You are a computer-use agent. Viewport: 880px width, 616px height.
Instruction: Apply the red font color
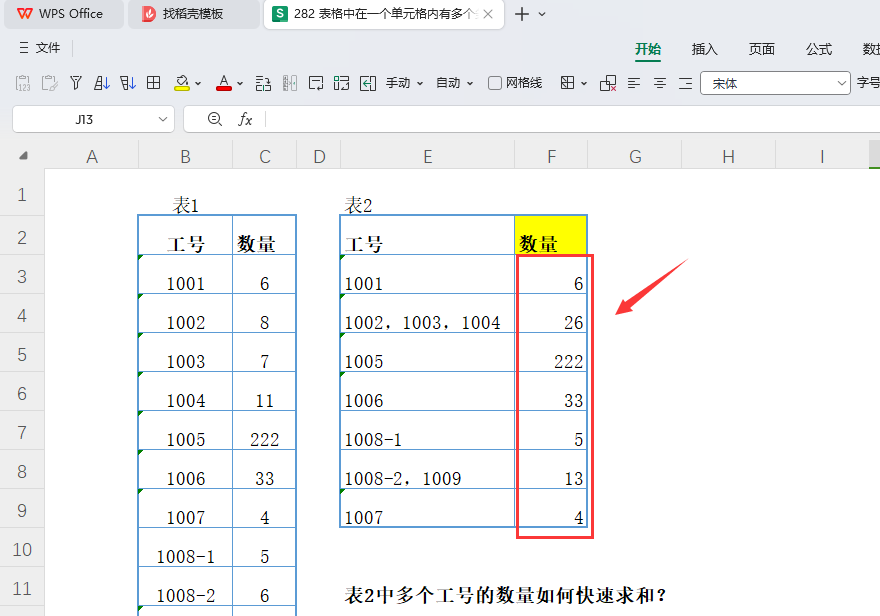pyautogui.click(x=224, y=84)
